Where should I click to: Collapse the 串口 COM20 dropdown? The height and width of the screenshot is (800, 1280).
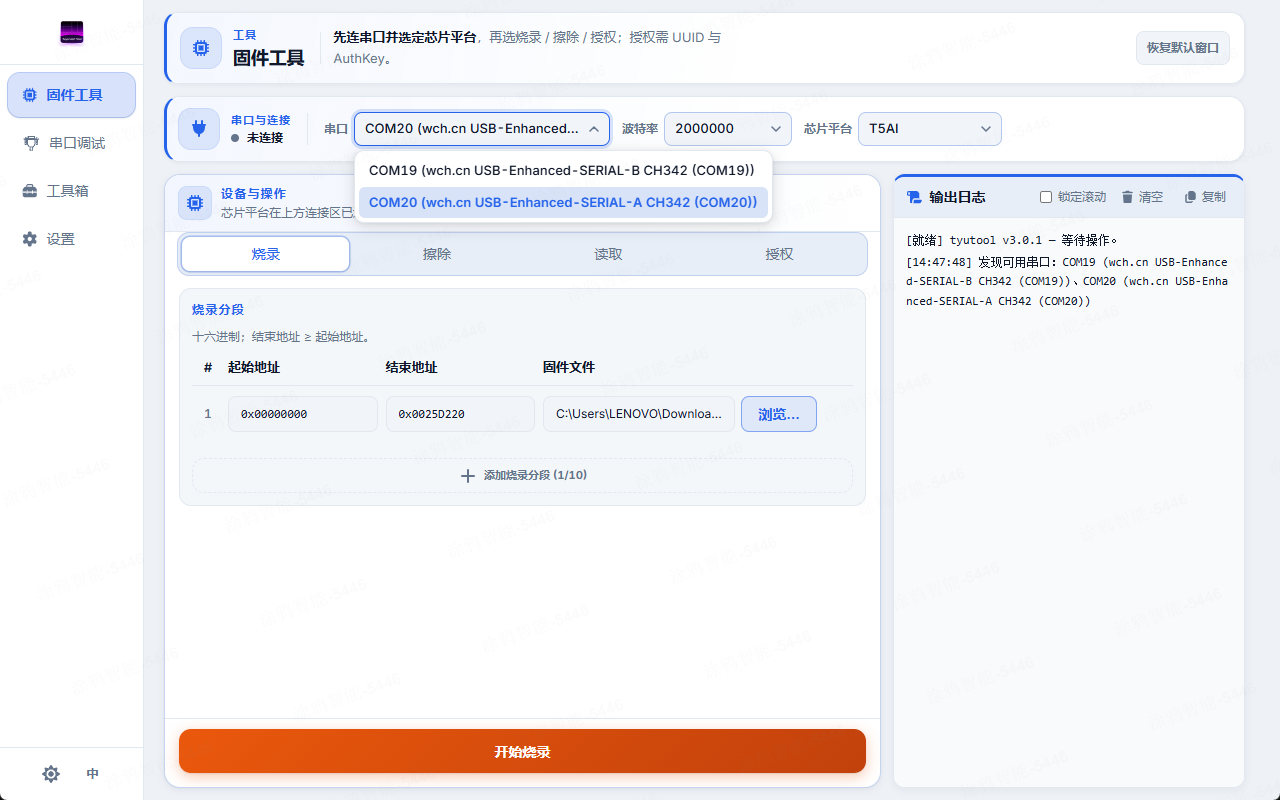[482, 129]
